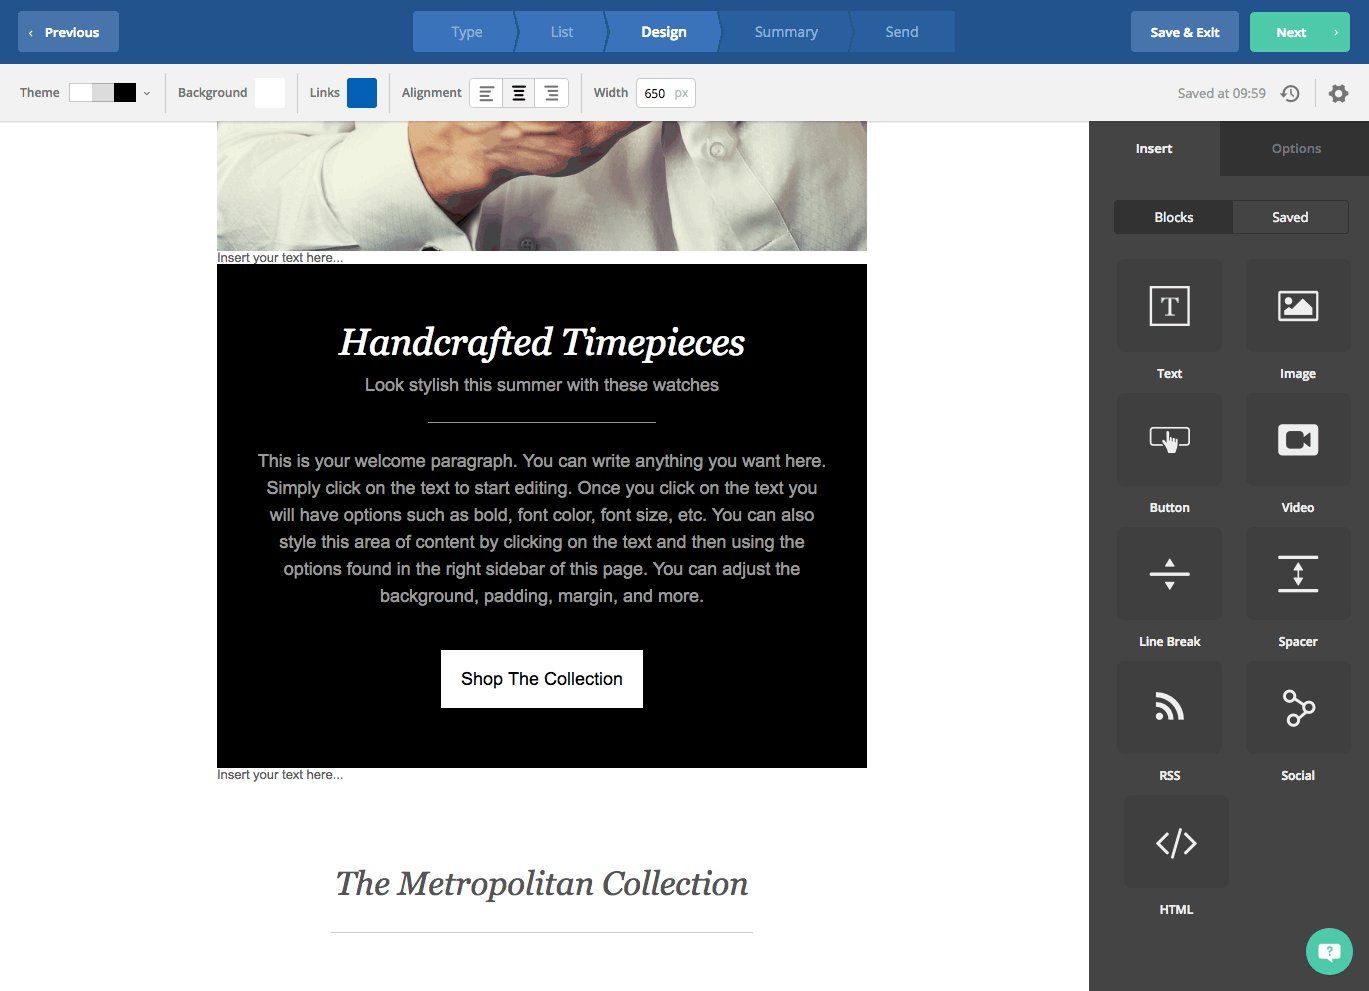Image resolution: width=1369 pixels, height=991 pixels.
Task: Pick the blue Links color swatch
Action: click(x=362, y=93)
